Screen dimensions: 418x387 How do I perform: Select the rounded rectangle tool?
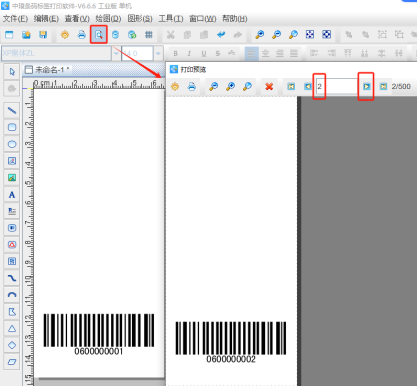pos(12,127)
